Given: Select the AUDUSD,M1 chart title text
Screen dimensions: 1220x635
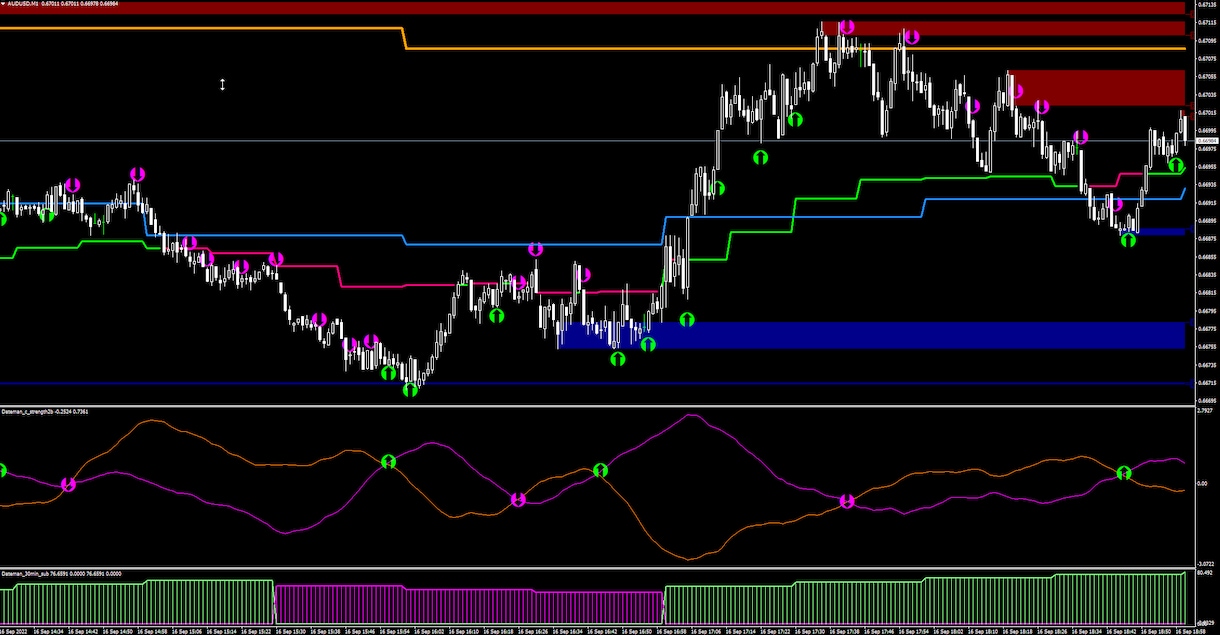Looking at the screenshot, I should click(x=24, y=4).
